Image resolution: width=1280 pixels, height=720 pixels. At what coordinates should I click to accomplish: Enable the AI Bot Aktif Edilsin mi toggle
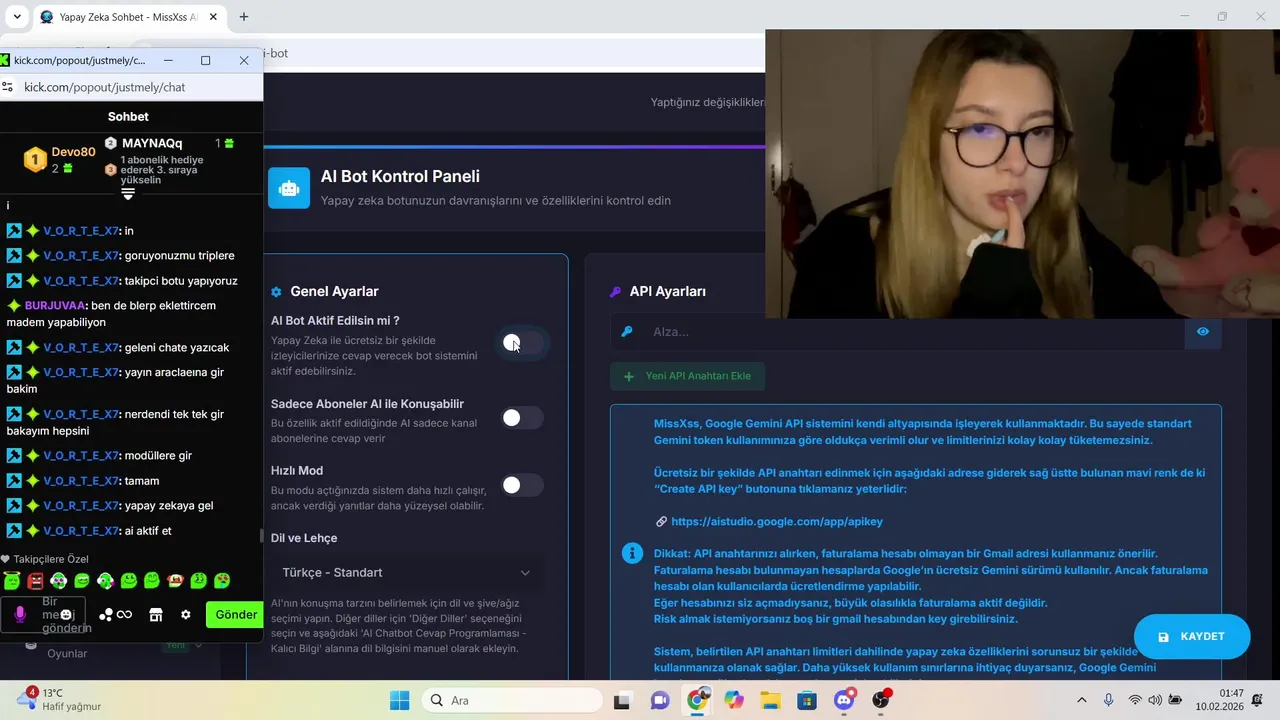click(522, 343)
